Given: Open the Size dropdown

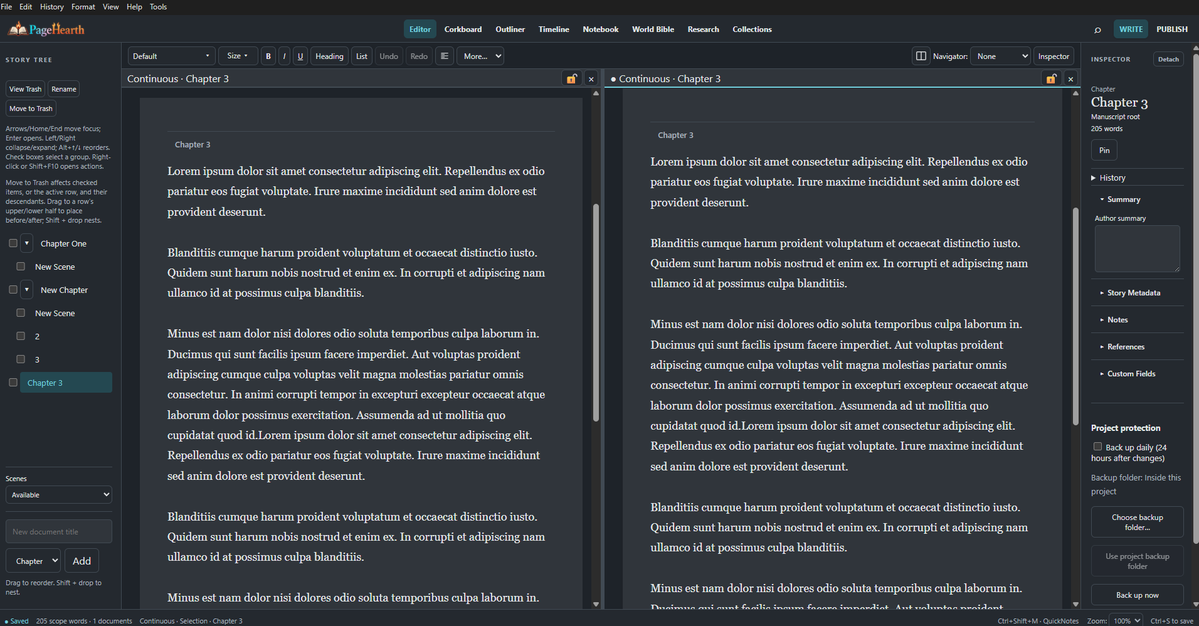Looking at the screenshot, I should [238, 56].
